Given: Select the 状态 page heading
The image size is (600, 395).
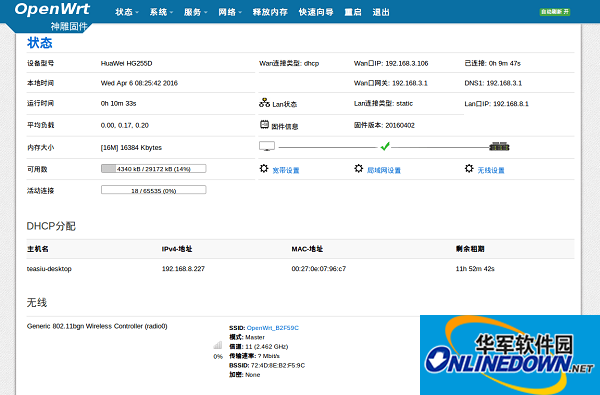Looking at the screenshot, I should point(40,43).
